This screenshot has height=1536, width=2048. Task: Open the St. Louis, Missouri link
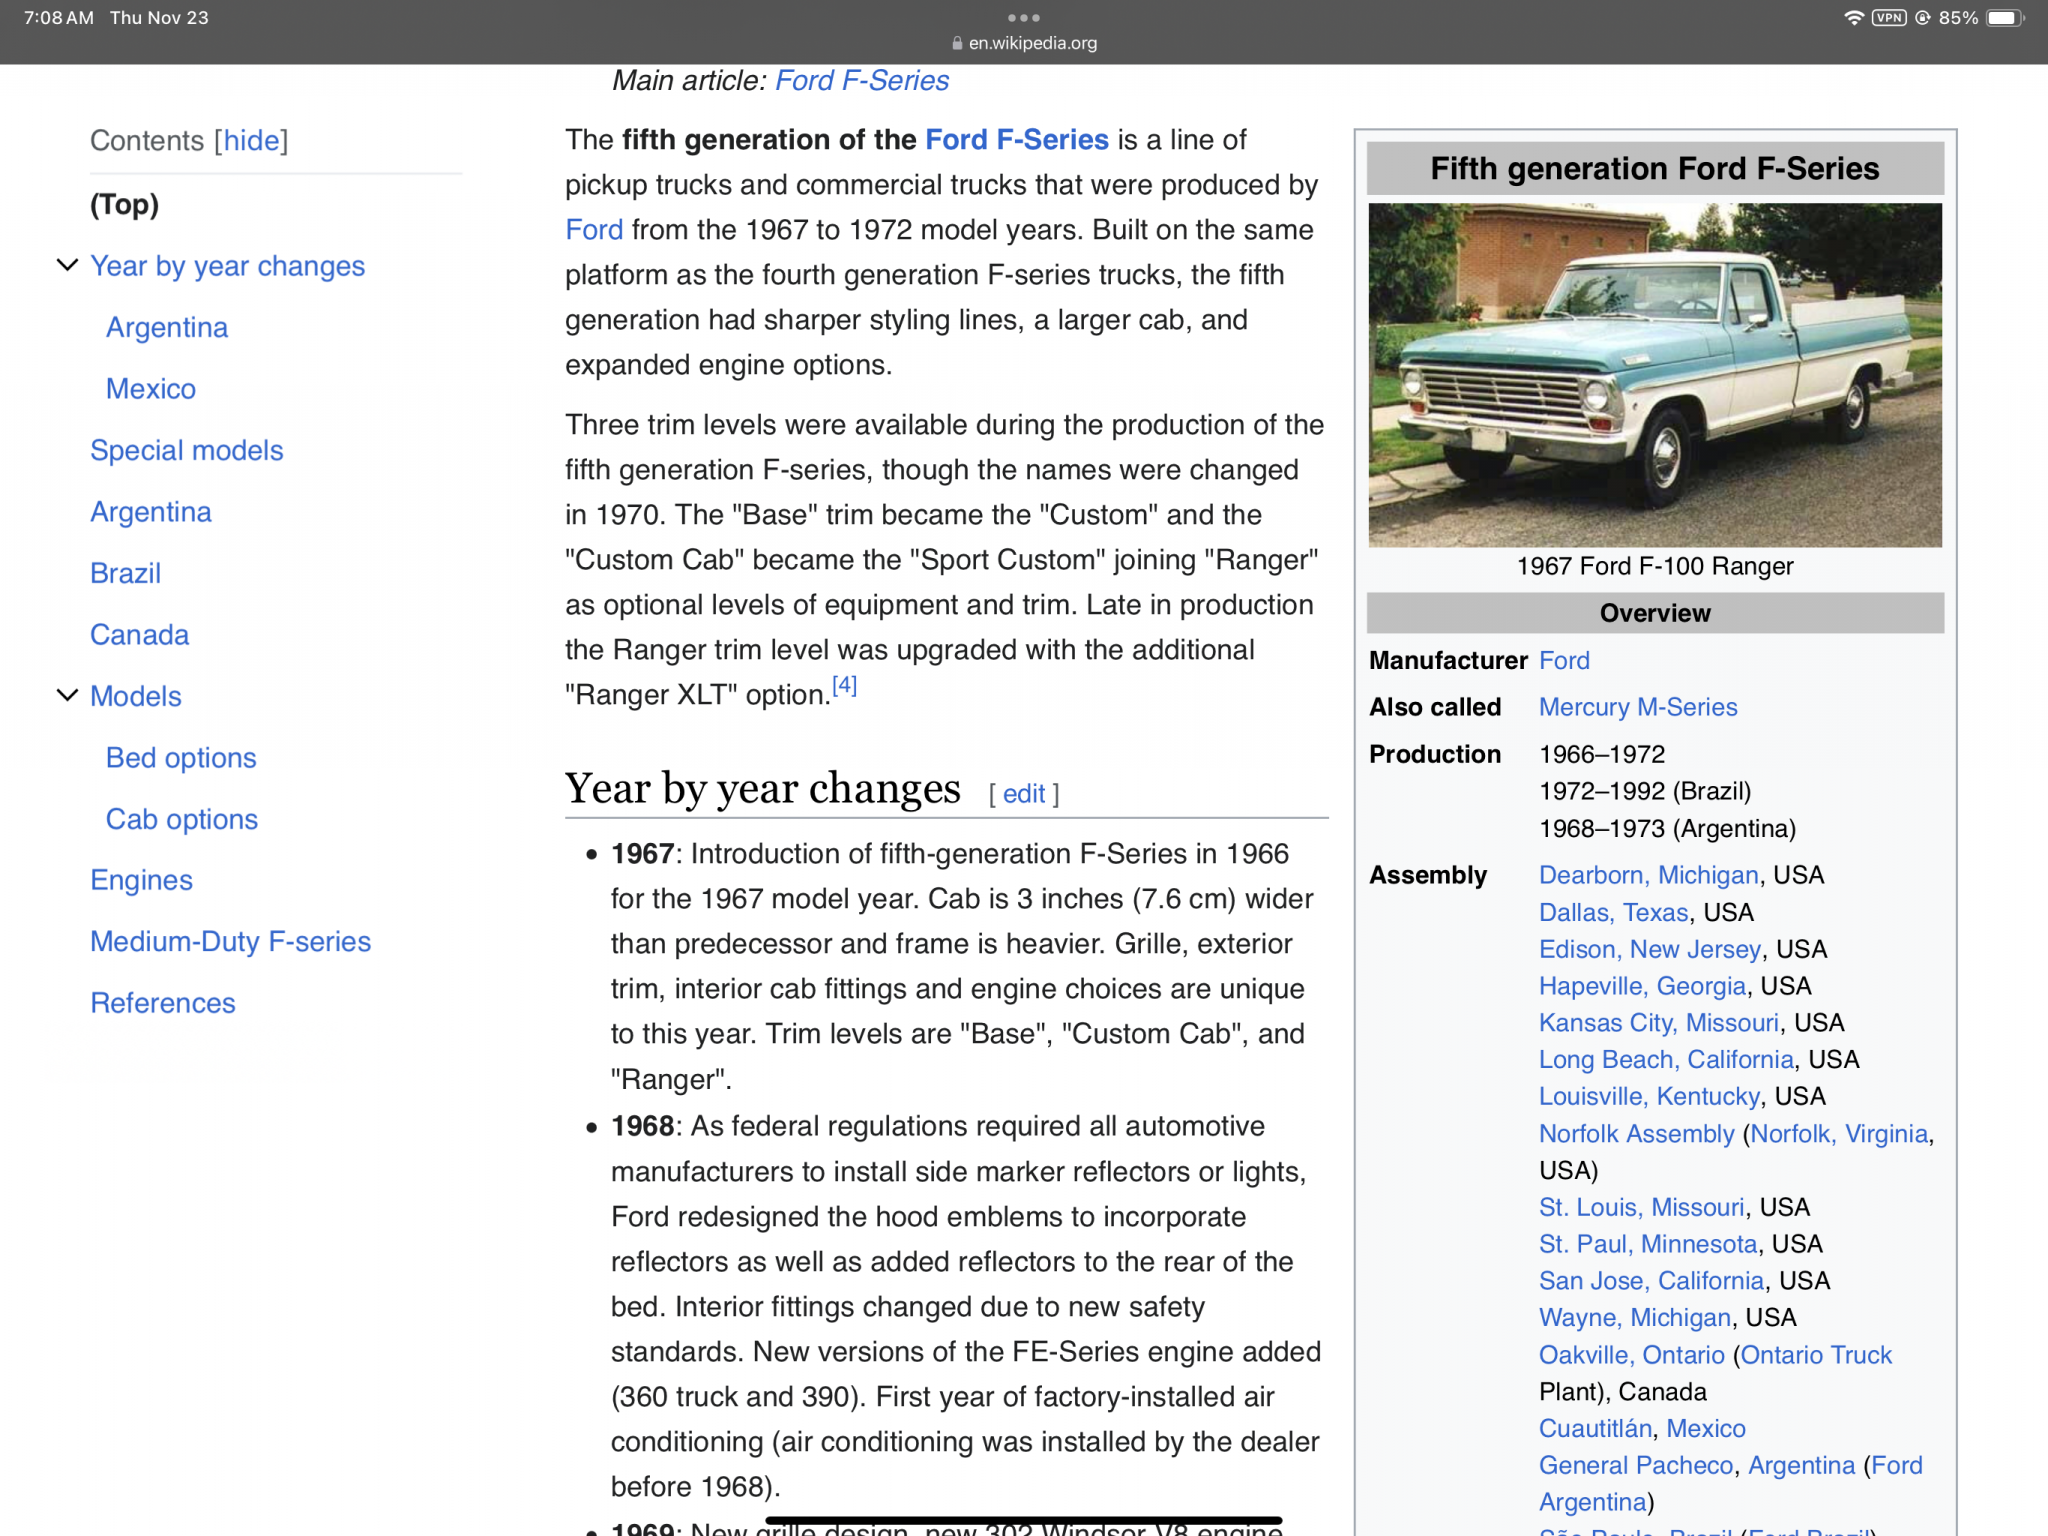1641,1207
